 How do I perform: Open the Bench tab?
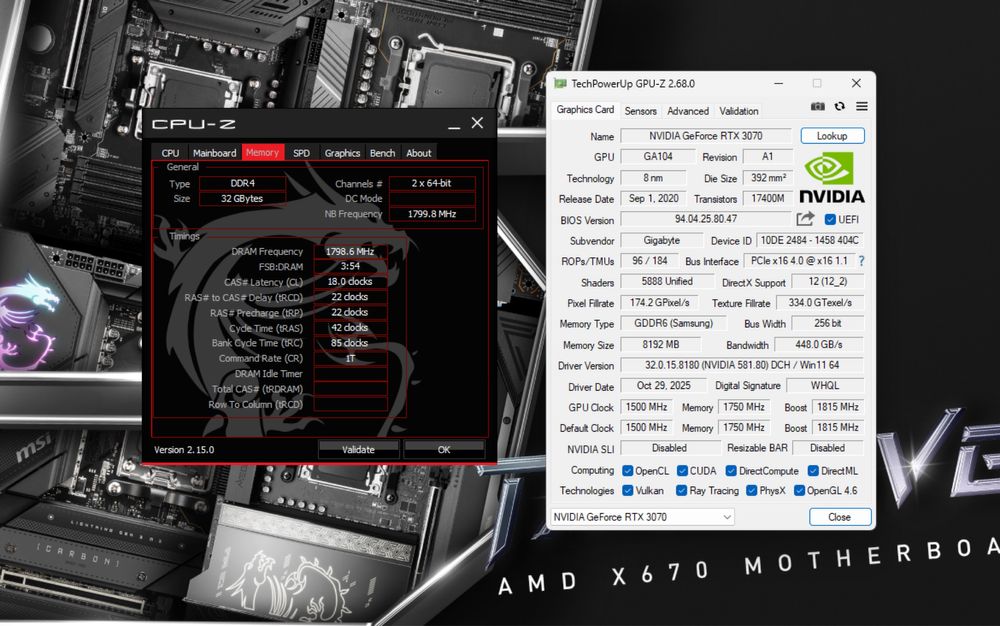(382, 153)
